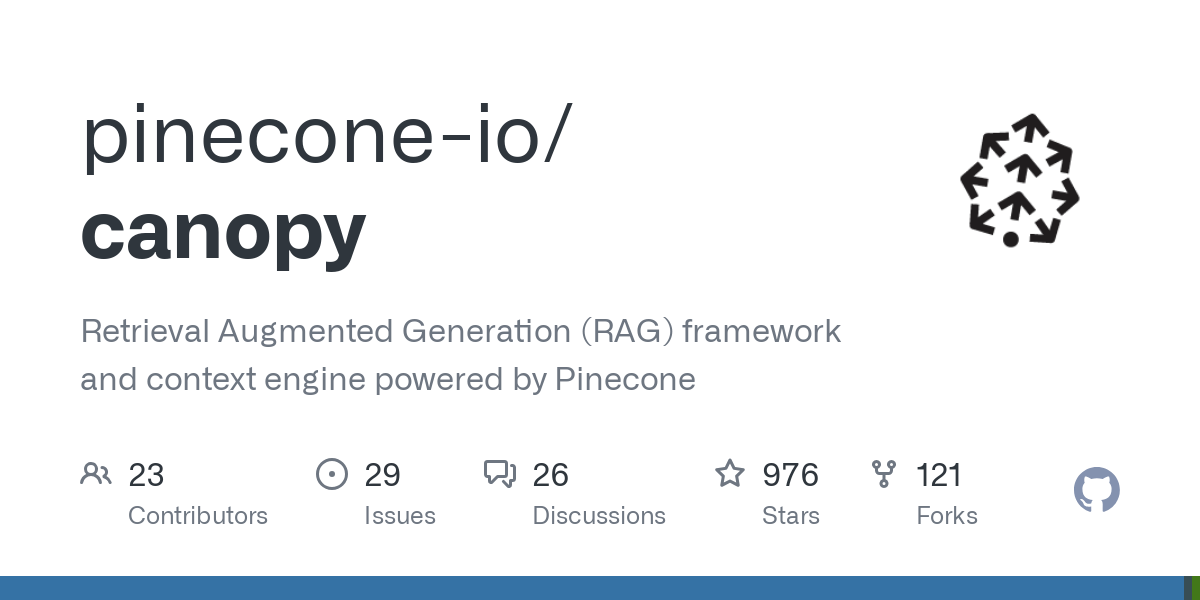The height and width of the screenshot is (600, 1200).
Task: Click the star count 976
Action: (x=790, y=475)
